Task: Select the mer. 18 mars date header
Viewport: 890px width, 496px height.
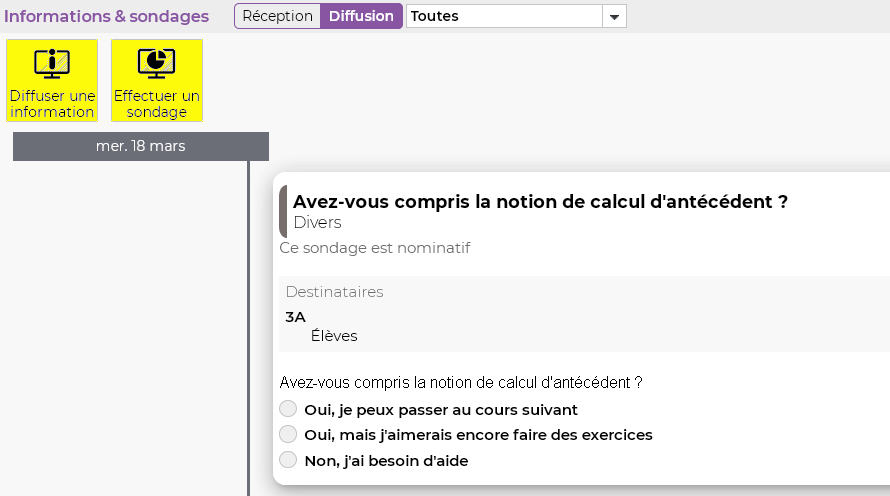Action: (141, 146)
